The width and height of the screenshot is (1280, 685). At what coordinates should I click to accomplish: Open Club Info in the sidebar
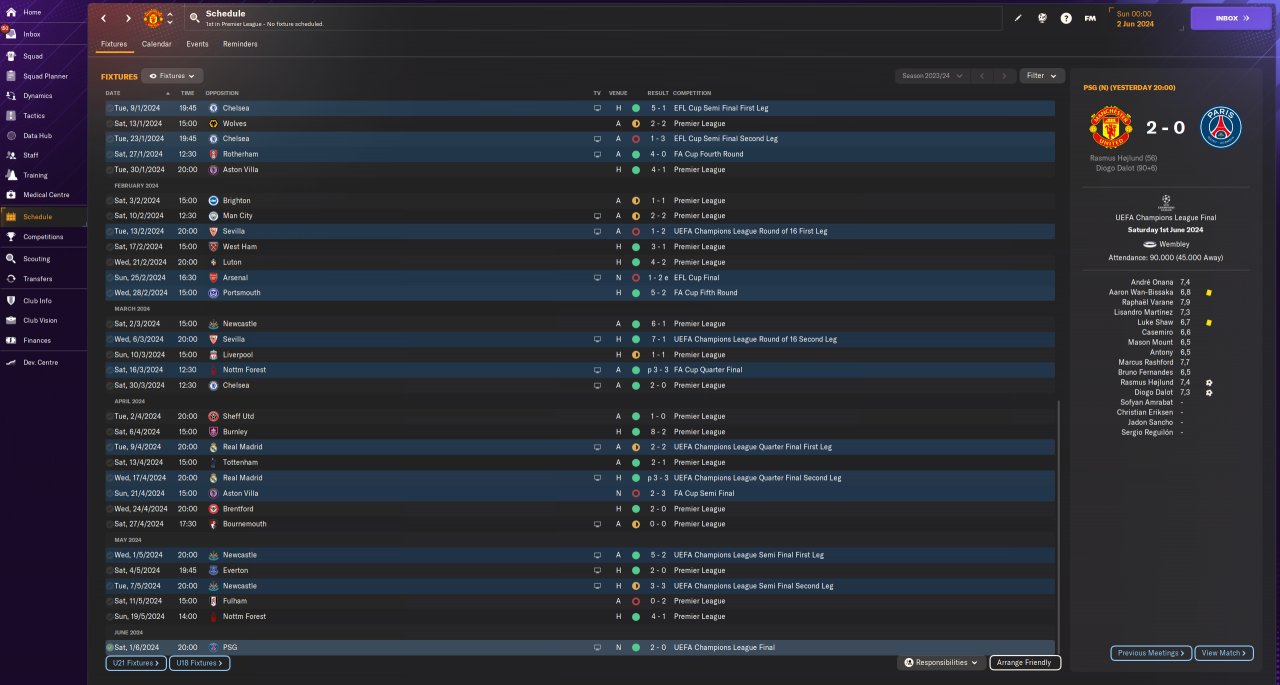click(37, 300)
